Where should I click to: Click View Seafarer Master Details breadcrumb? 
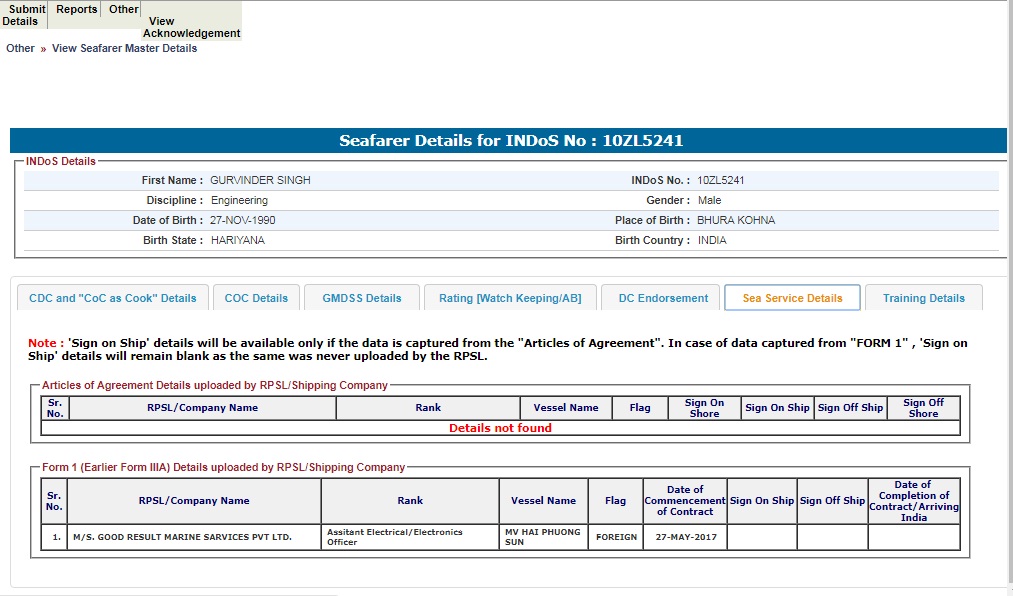pos(124,48)
